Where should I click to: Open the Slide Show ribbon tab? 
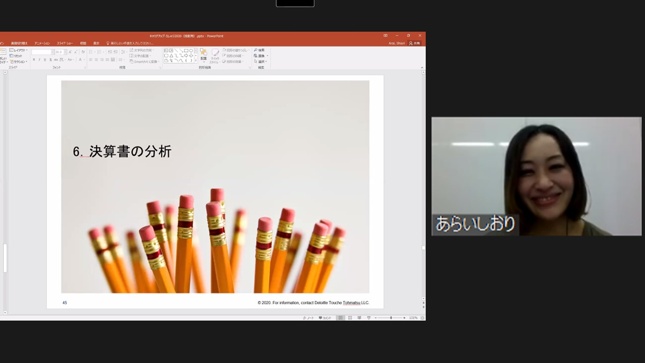tap(65, 43)
